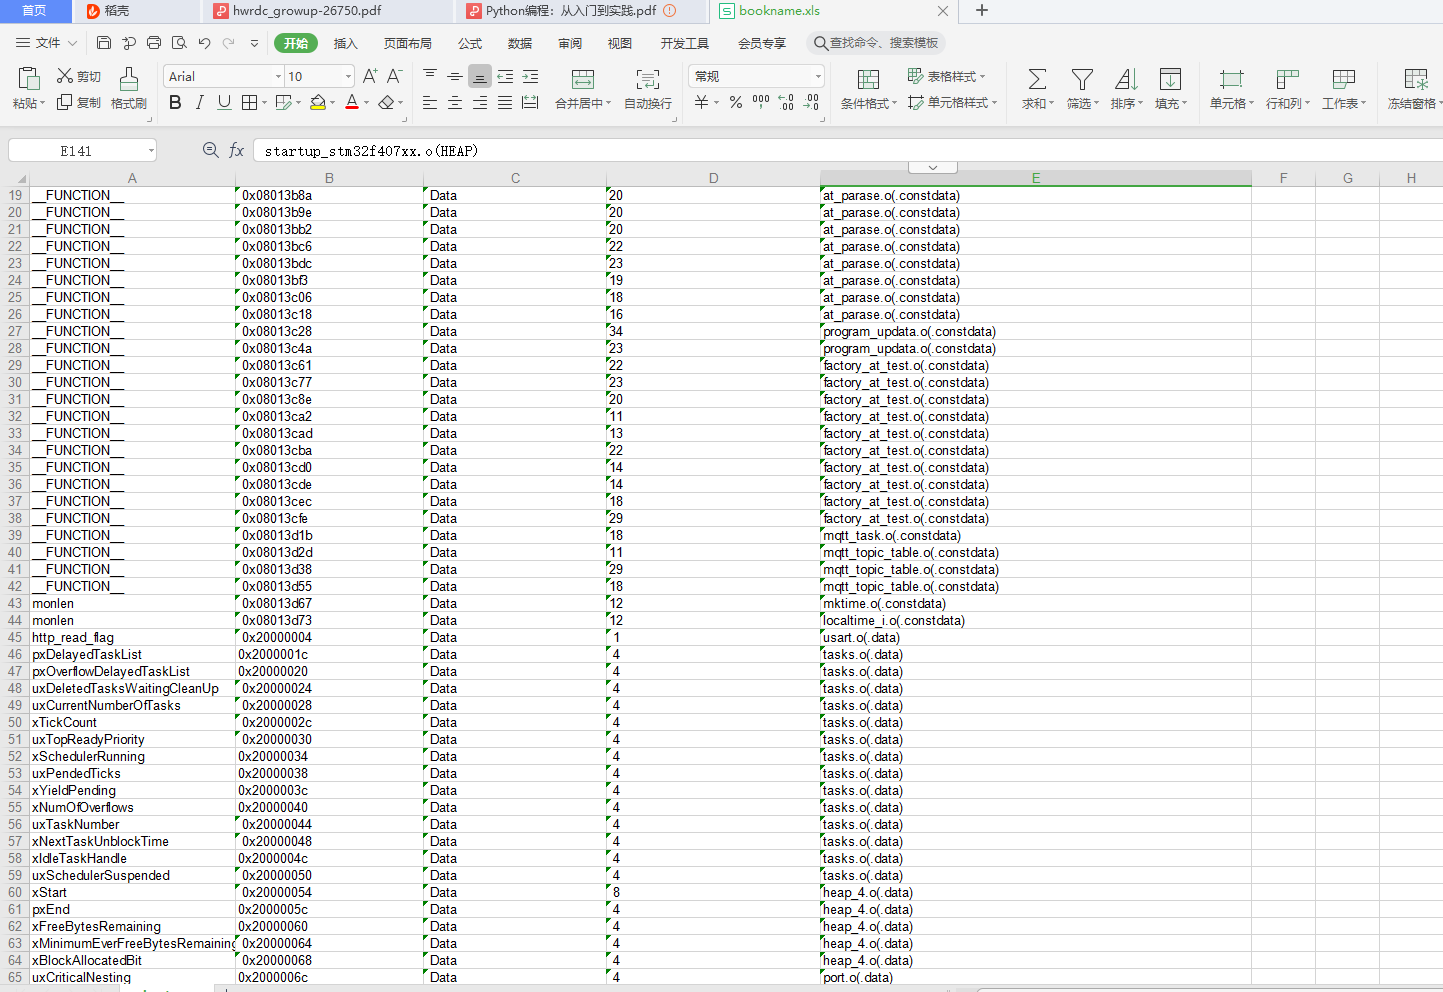Click the Paste clipboard icon
This screenshot has width=1443, height=992.
28,78
